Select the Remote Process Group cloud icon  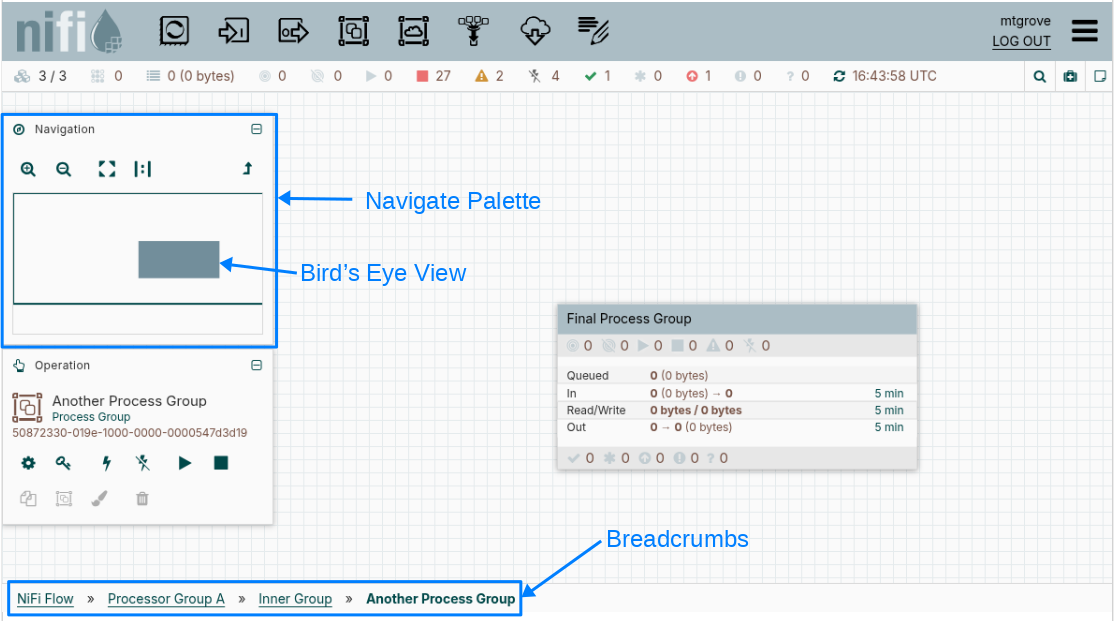click(x=413, y=31)
